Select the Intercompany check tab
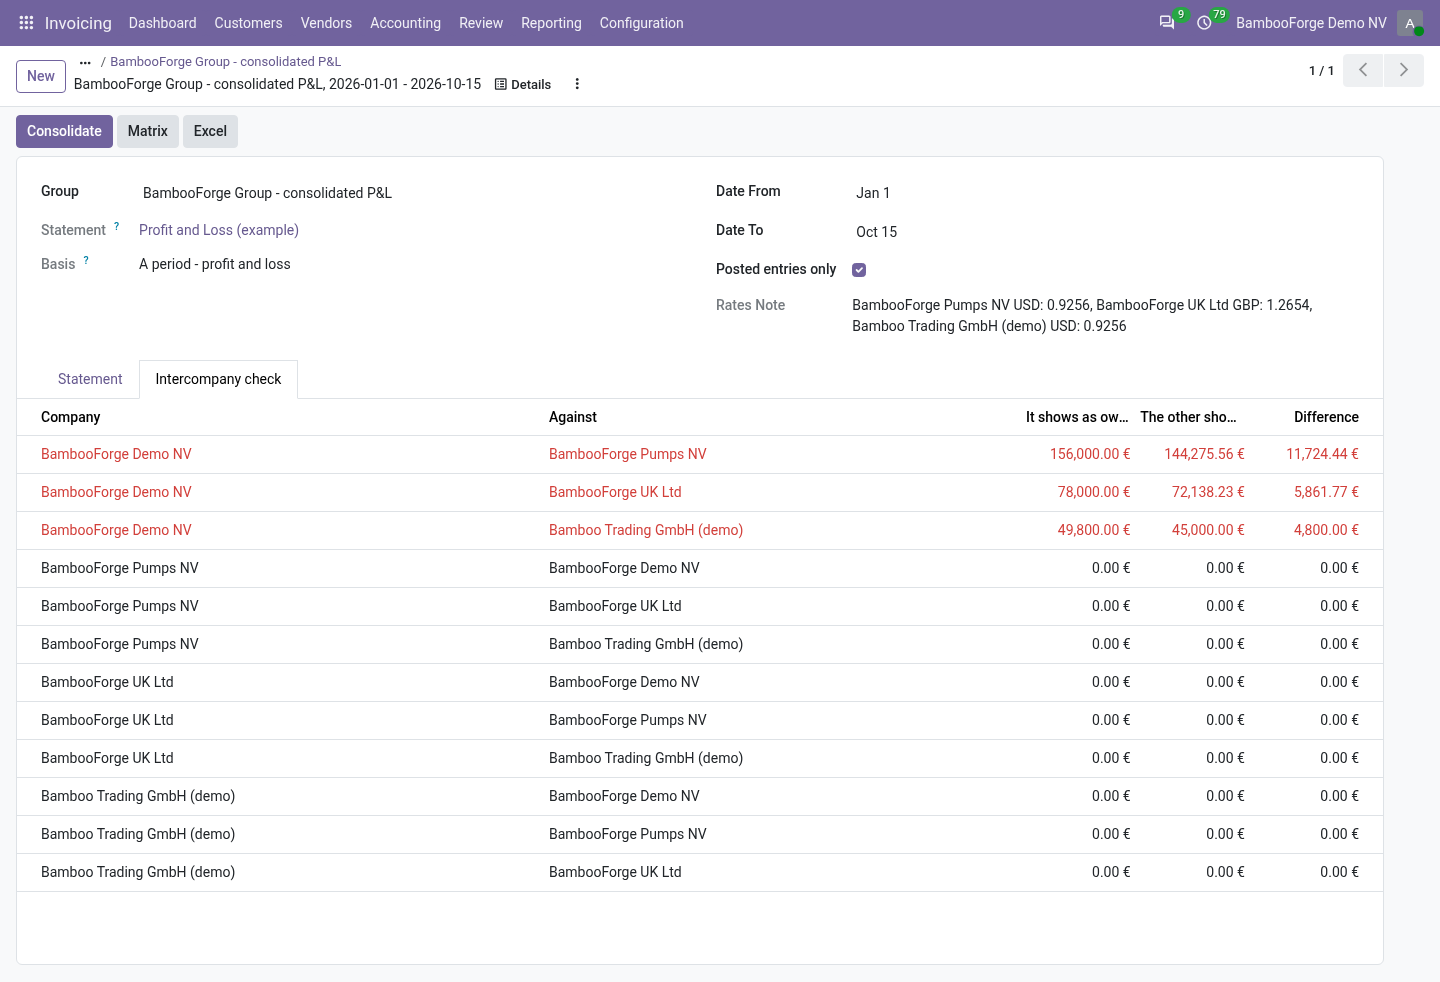 tap(218, 379)
